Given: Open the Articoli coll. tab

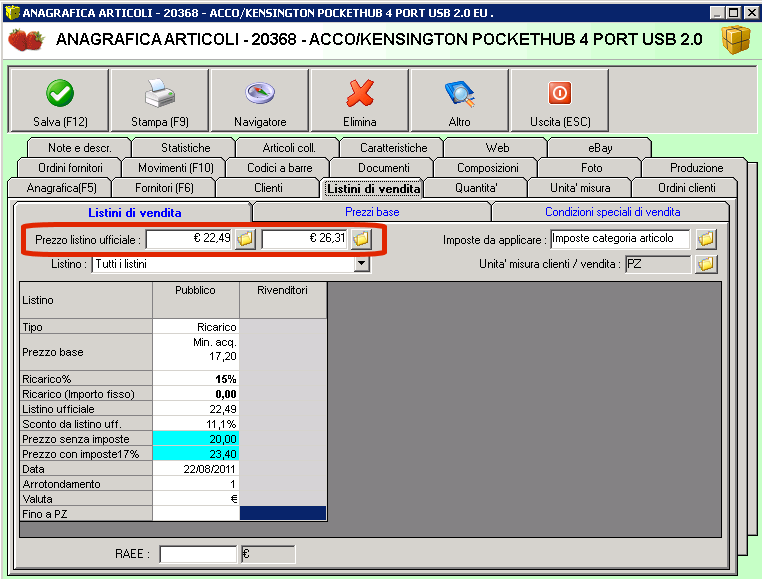Looking at the screenshot, I should pos(289,148).
